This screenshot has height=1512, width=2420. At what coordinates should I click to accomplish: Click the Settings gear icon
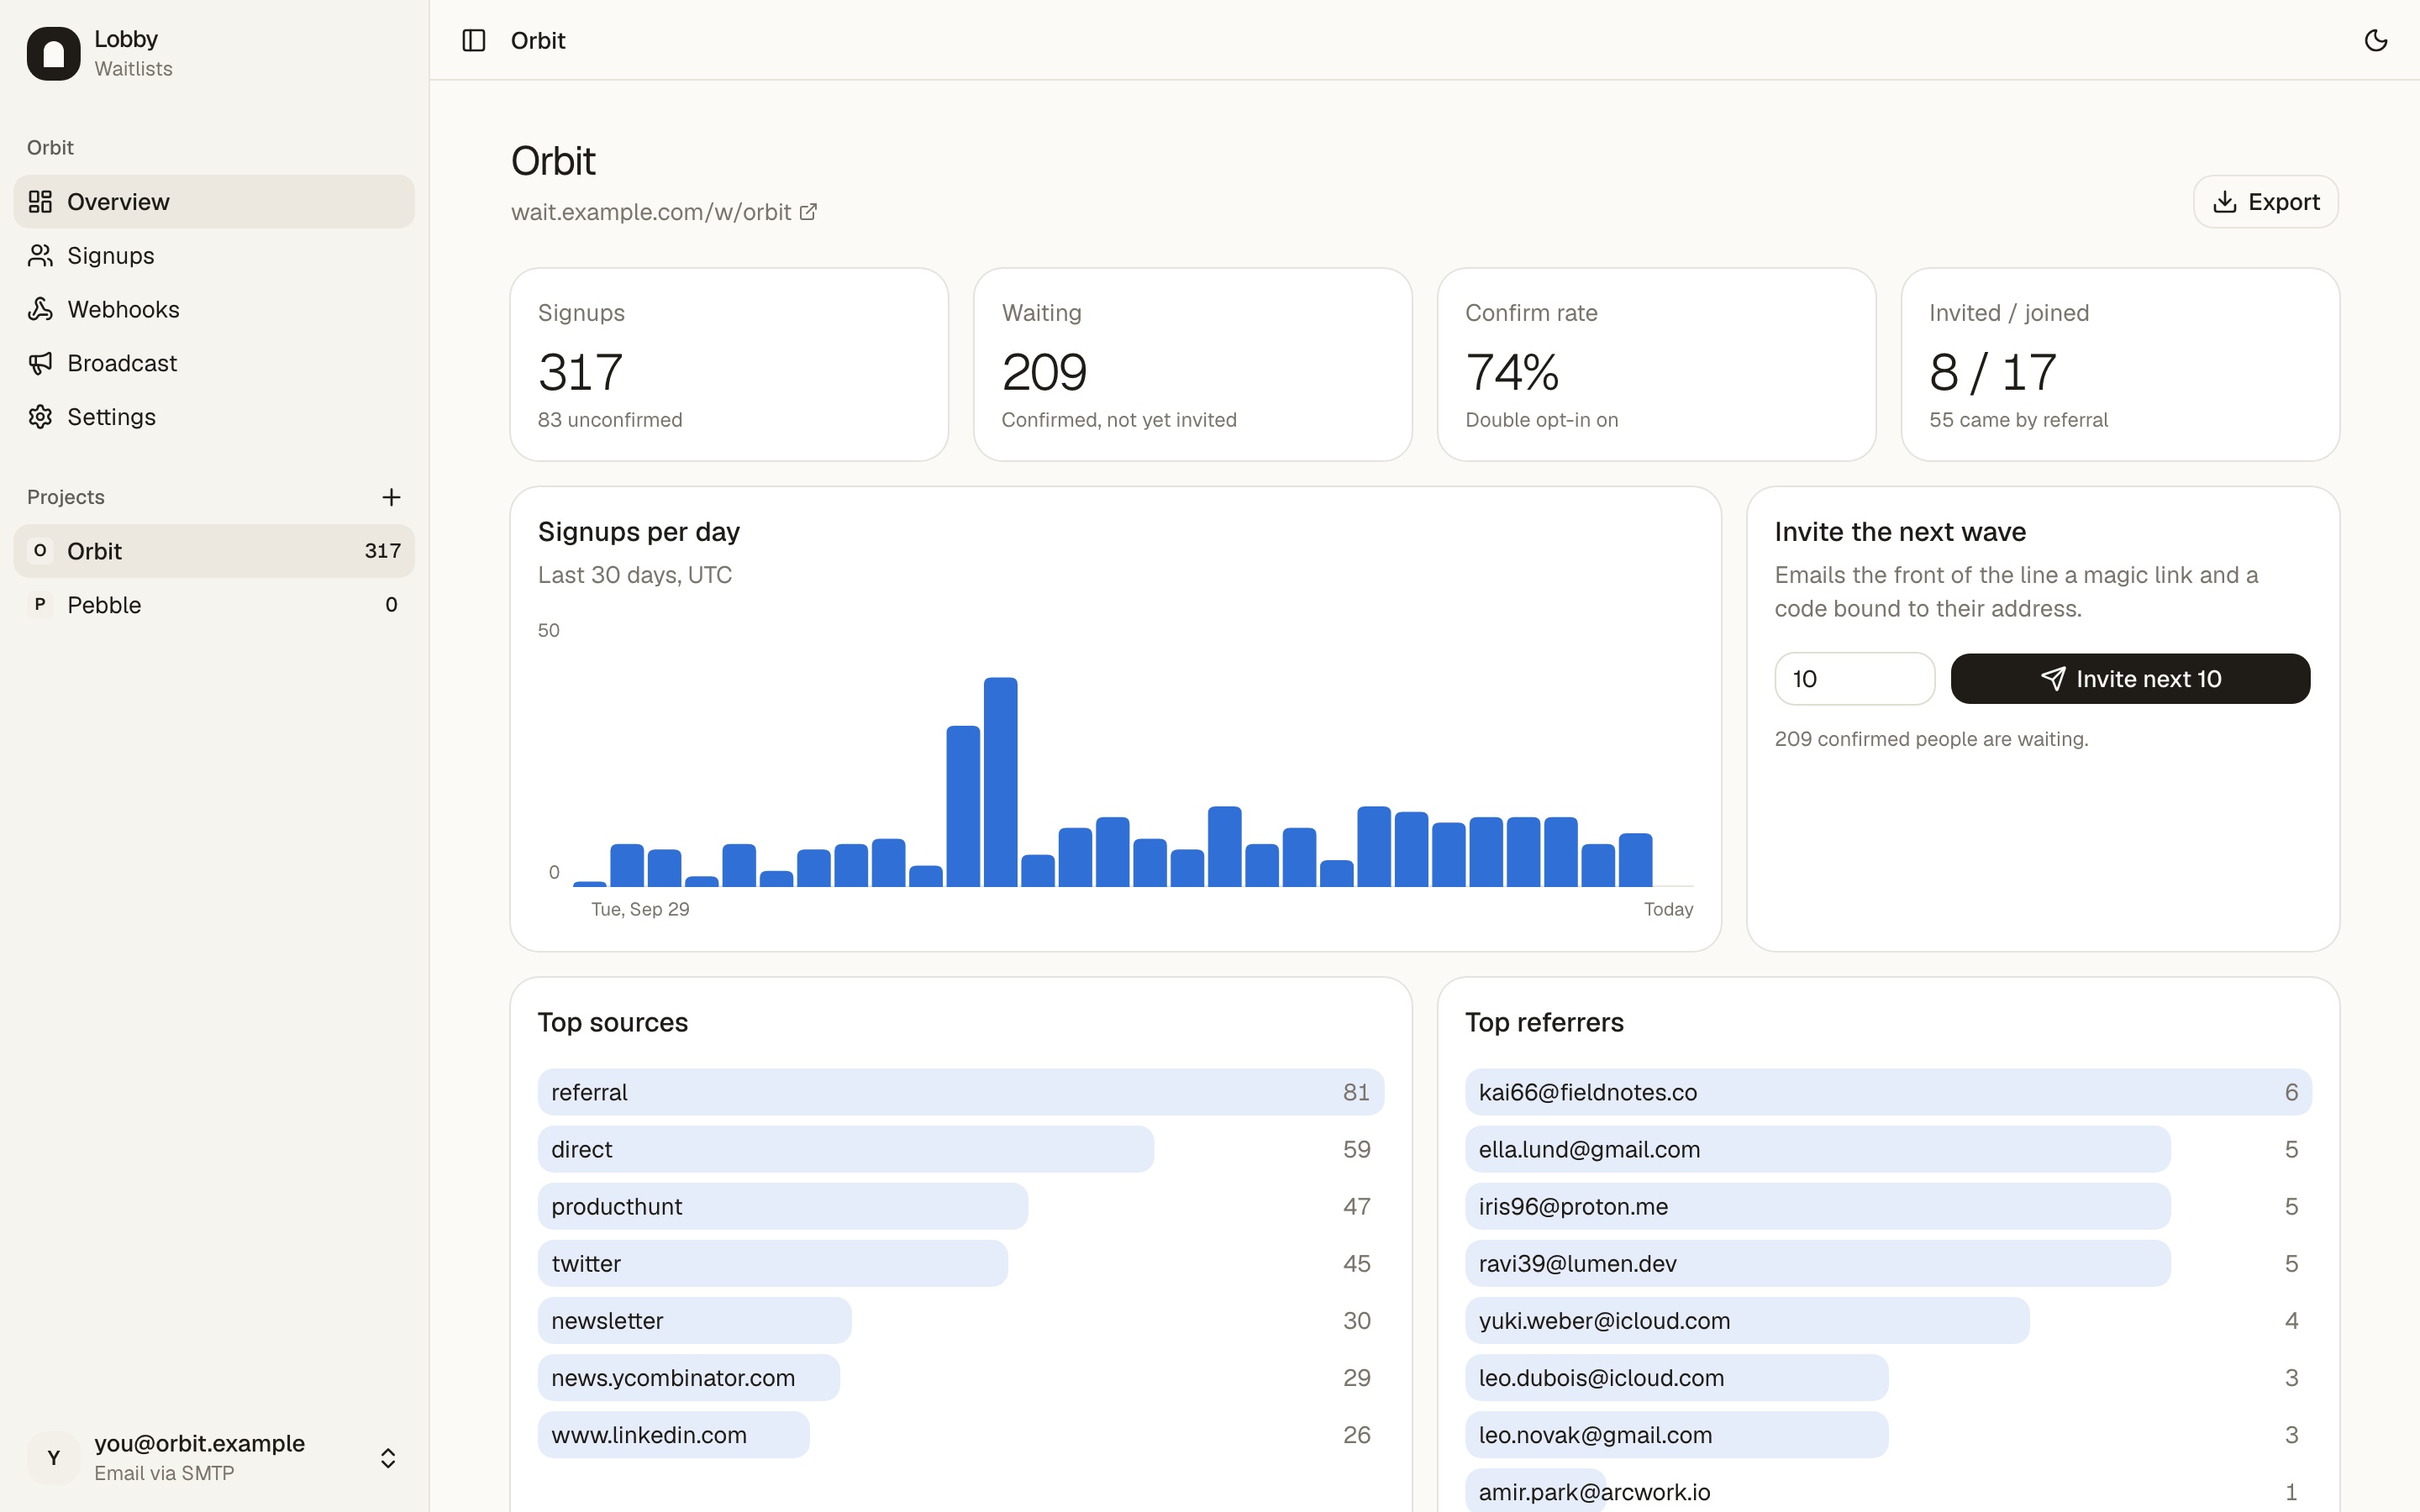tap(40, 417)
